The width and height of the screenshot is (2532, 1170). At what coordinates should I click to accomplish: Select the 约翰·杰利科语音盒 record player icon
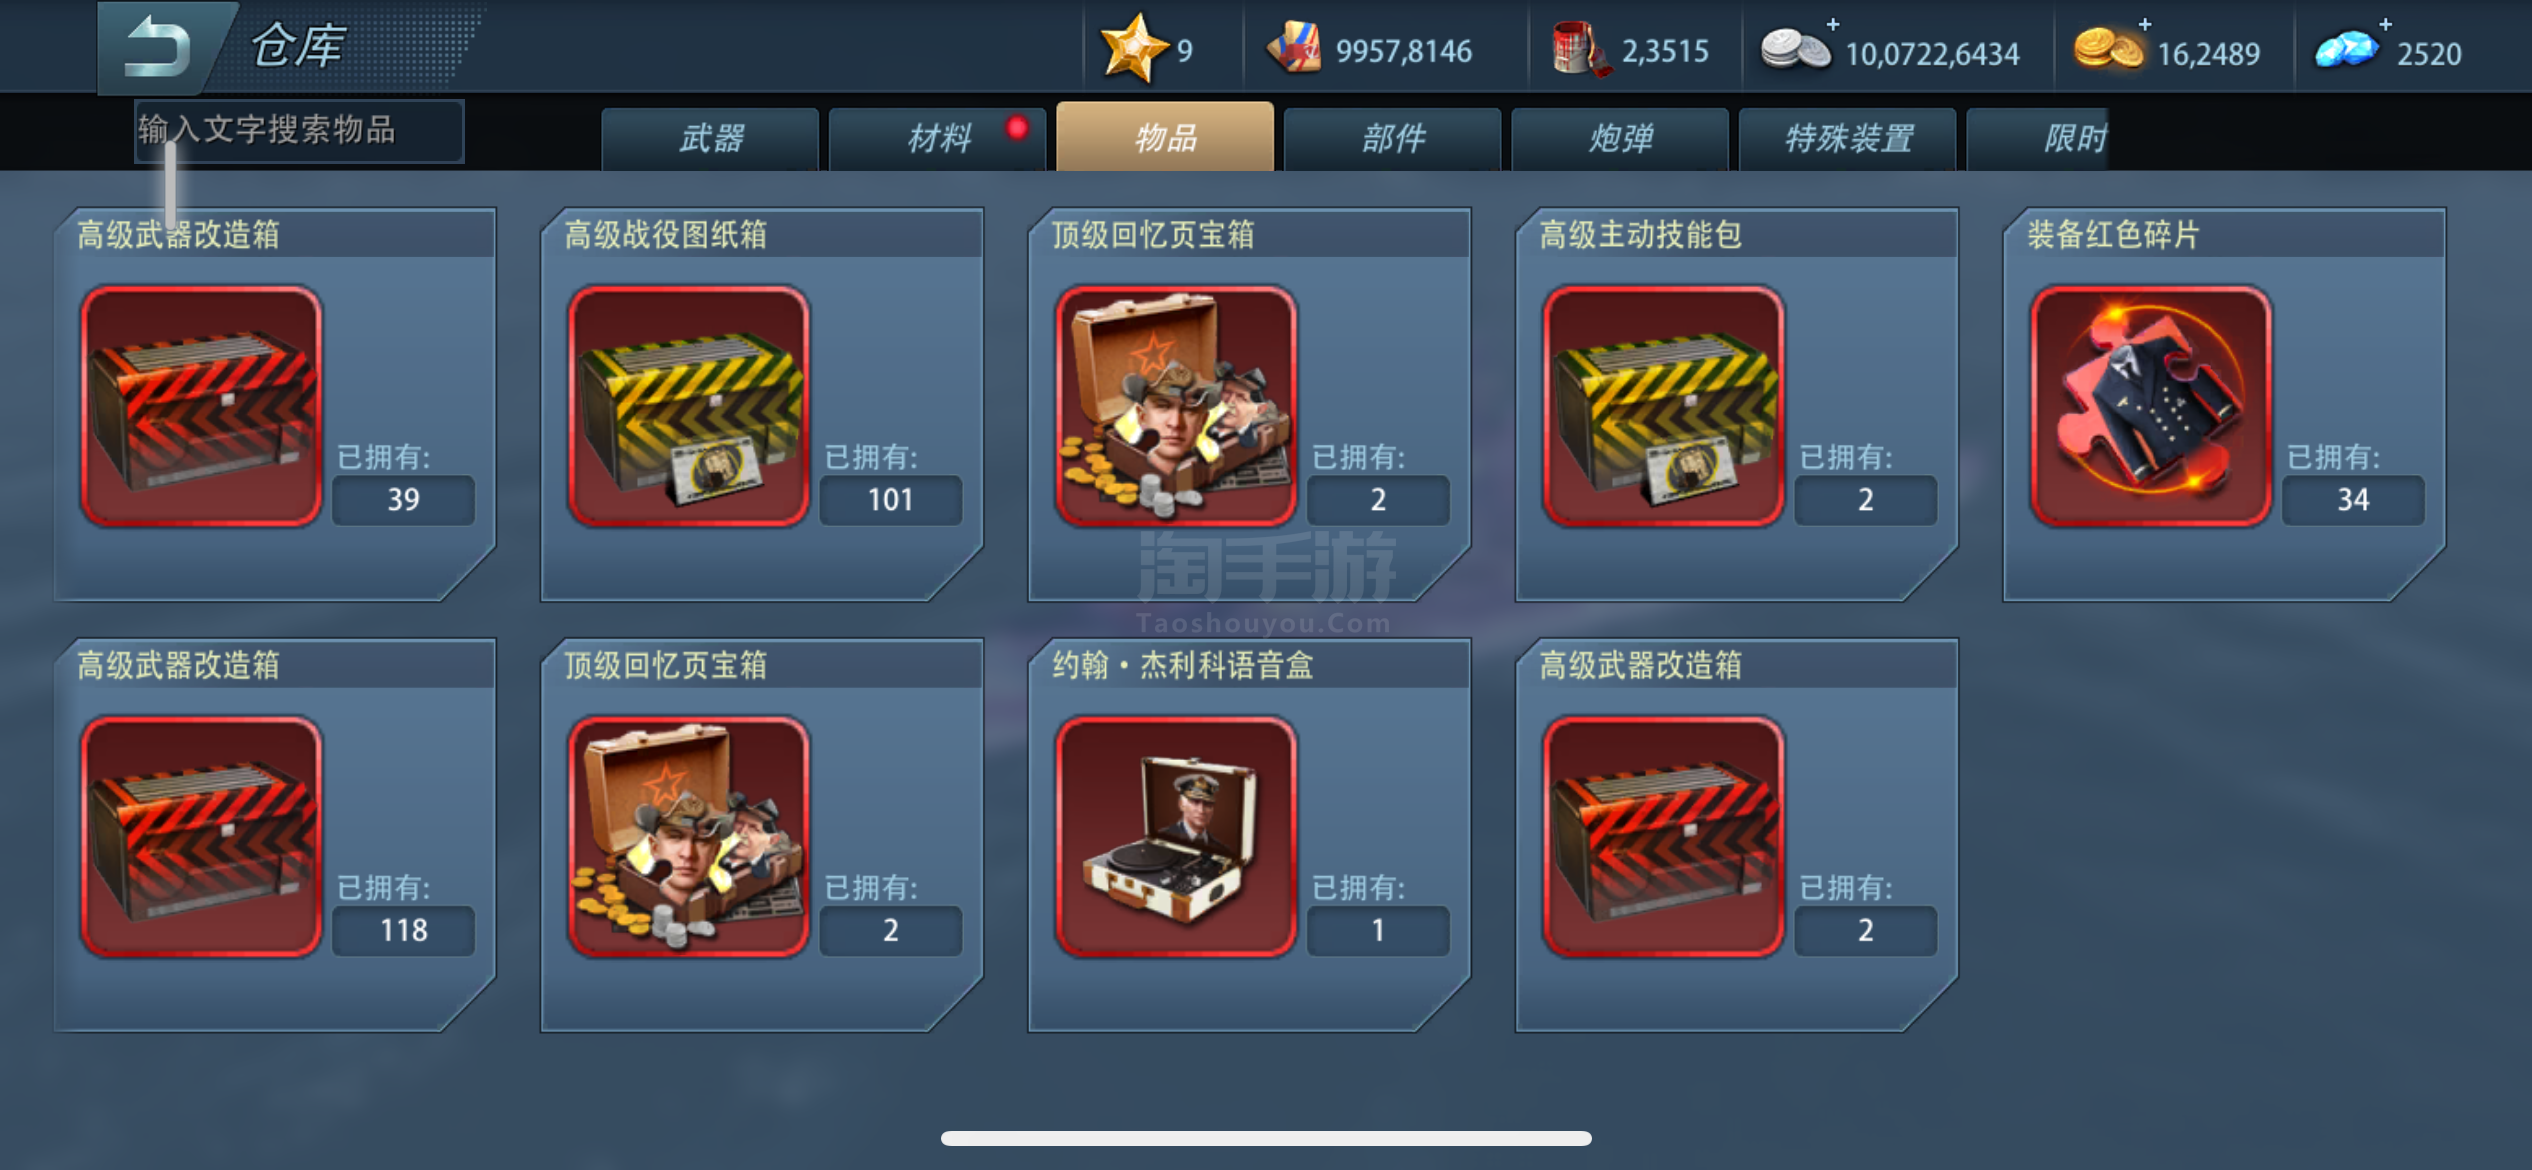click(x=1176, y=836)
